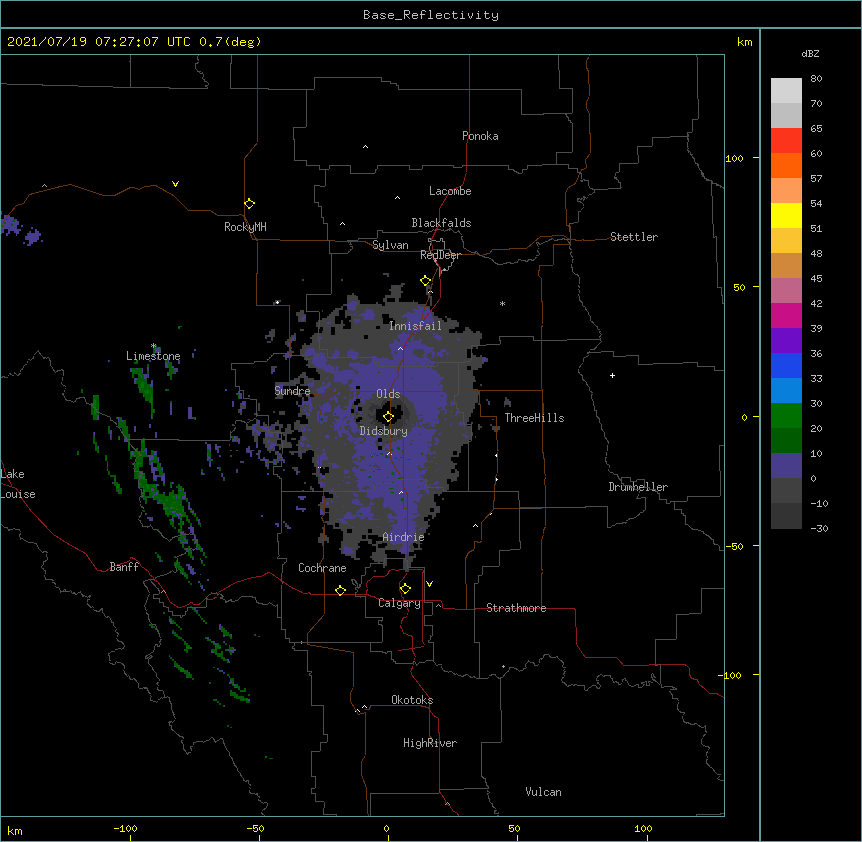The height and width of the screenshot is (842, 862).
Task: Click the Cochrane label
Action: (x=322, y=568)
